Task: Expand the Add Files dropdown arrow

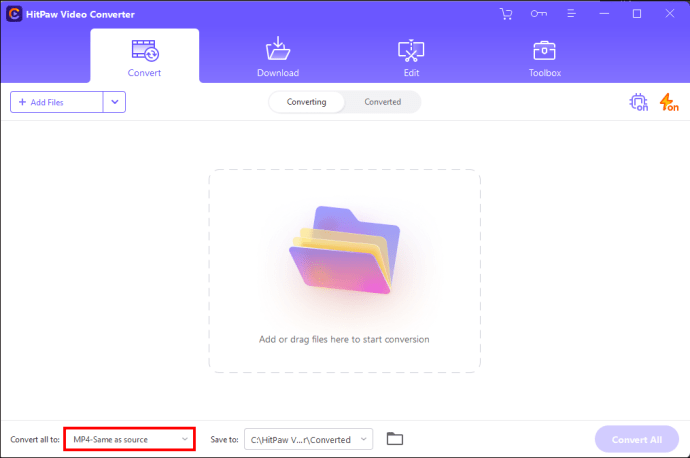Action: coord(114,102)
